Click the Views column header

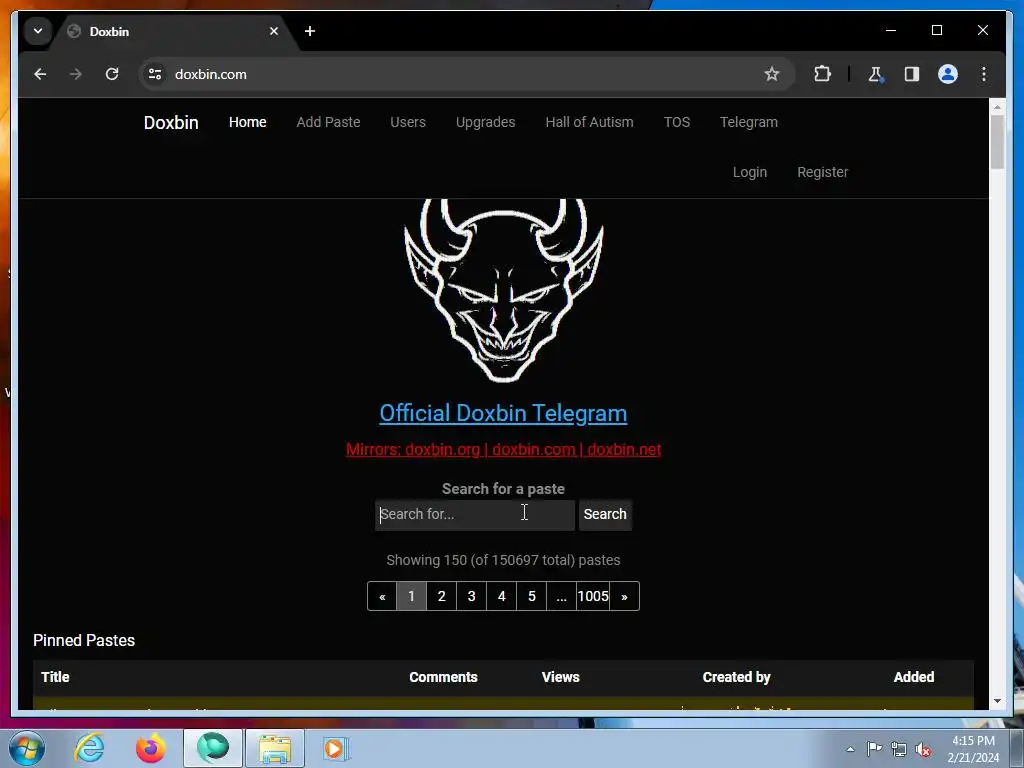click(560, 677)
